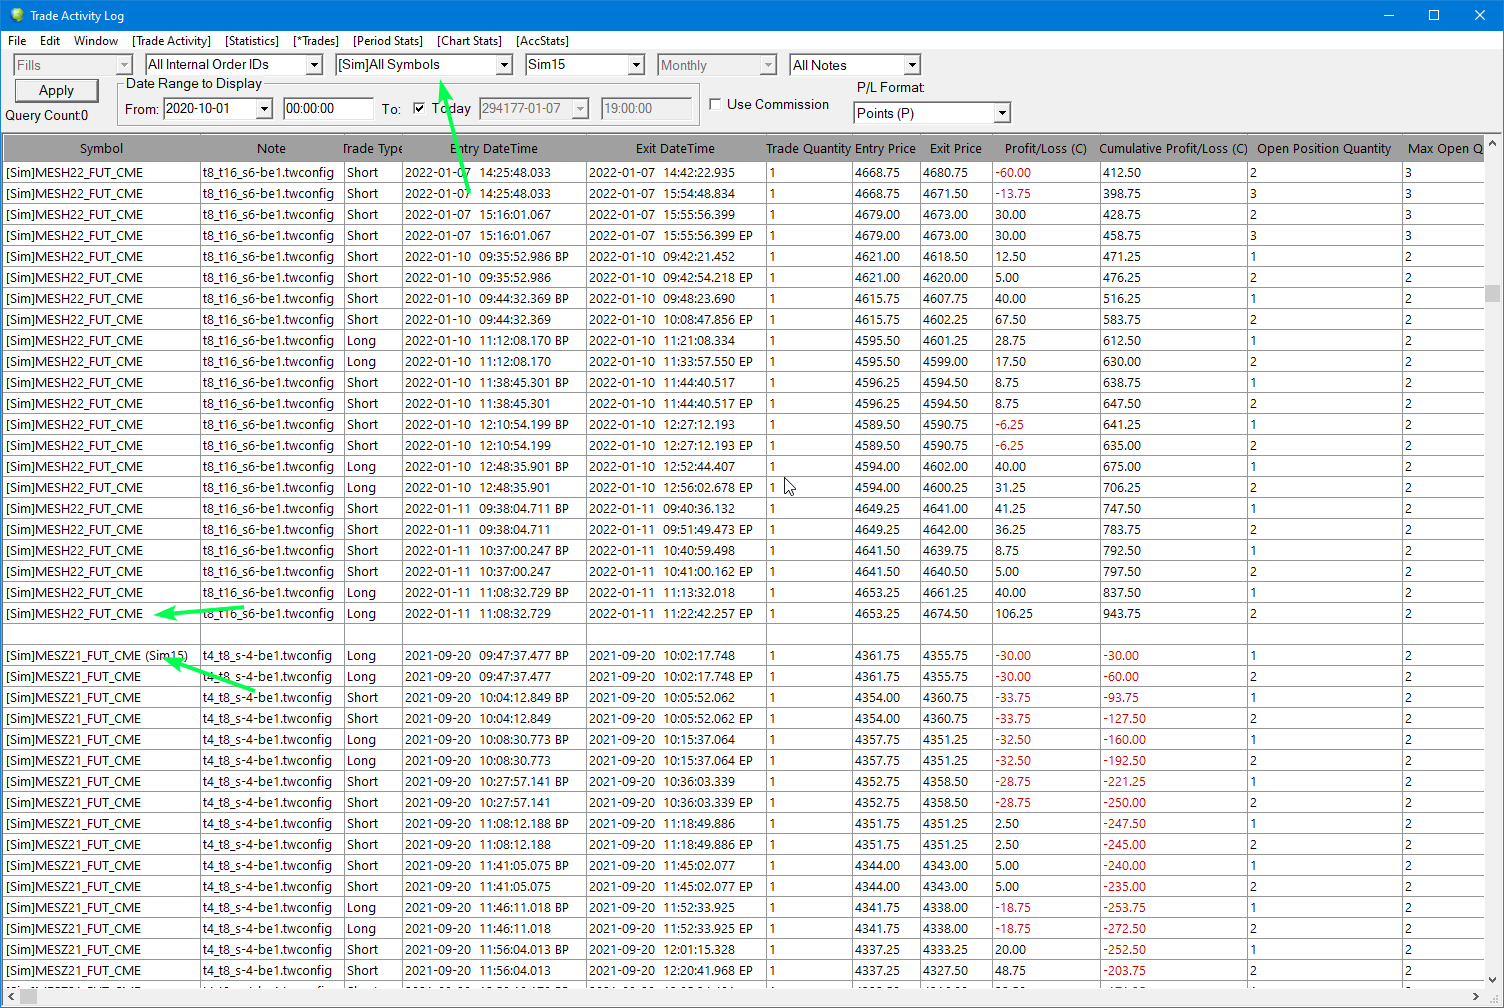1504x1008 pixels.
Task: Open the File menu
Action: pyautogui.click(x=17, y=41)
